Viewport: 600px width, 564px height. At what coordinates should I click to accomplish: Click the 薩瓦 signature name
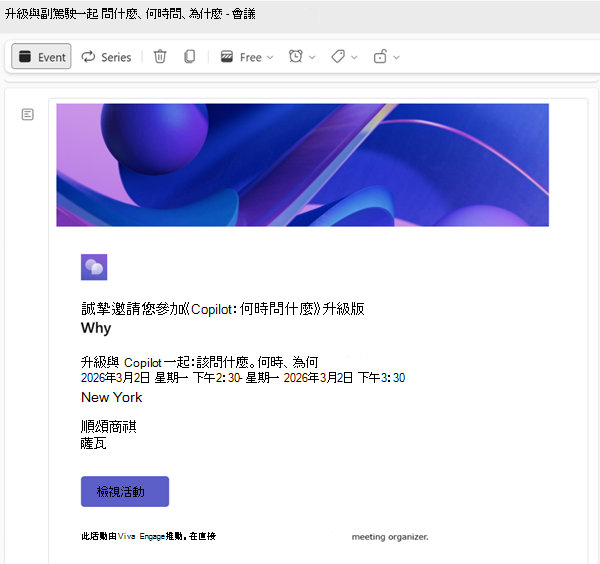tap(93, 443)
